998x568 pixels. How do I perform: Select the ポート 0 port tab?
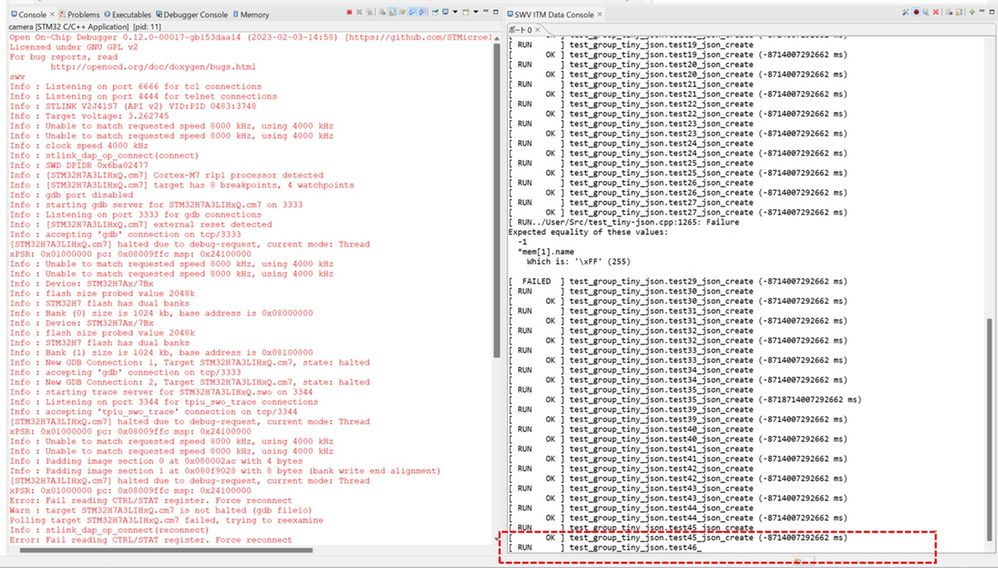coord(519,30)
